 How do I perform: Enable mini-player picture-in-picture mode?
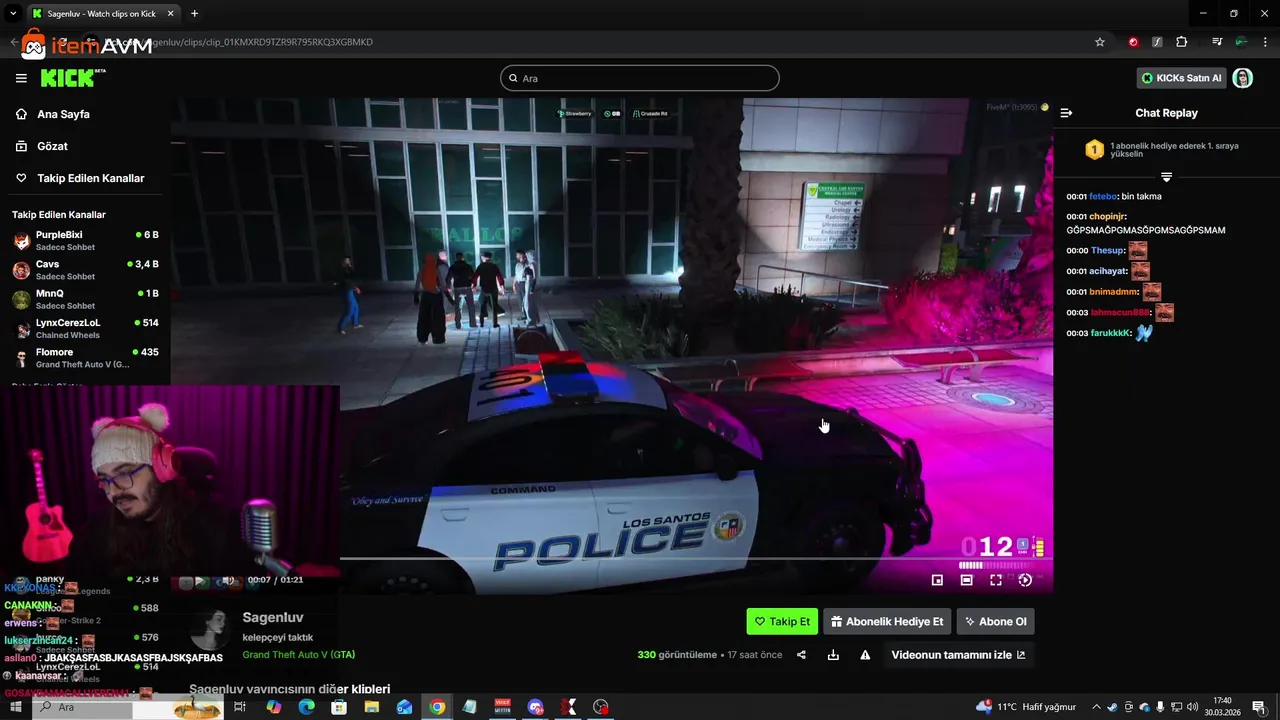click(937, 580)
